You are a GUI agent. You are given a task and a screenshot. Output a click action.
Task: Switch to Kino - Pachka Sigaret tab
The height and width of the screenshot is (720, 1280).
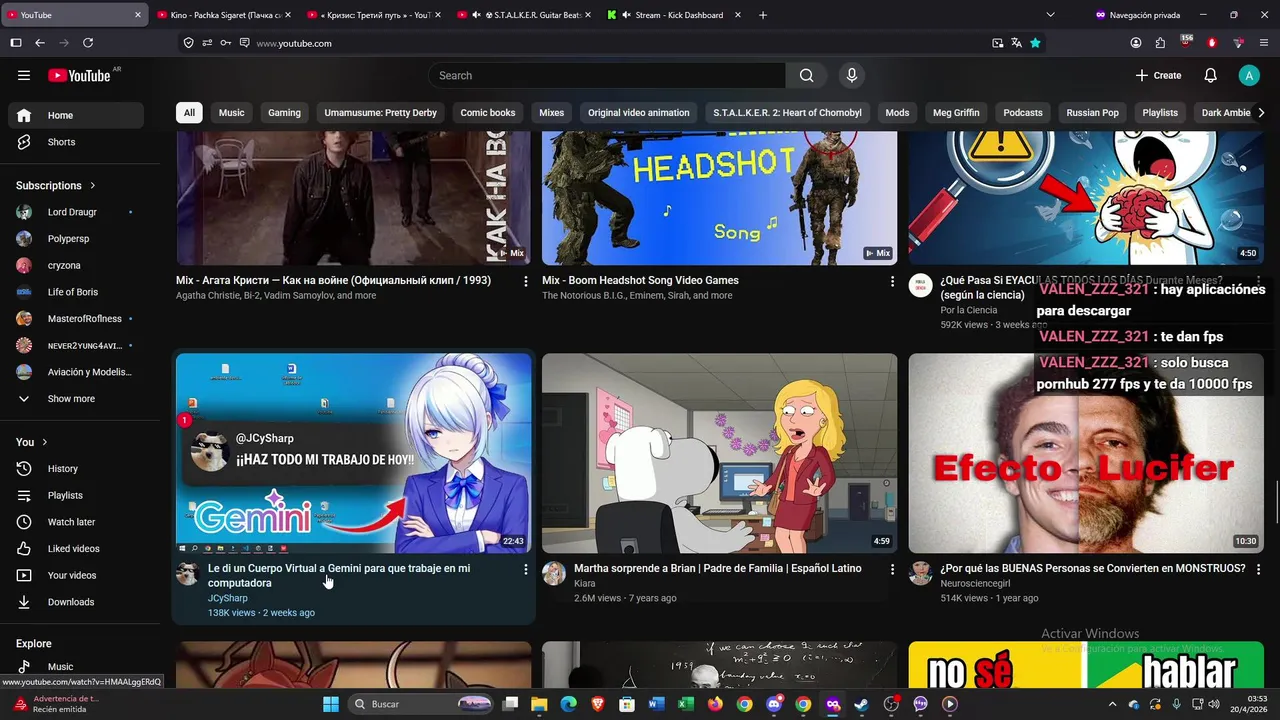(225, 15)
